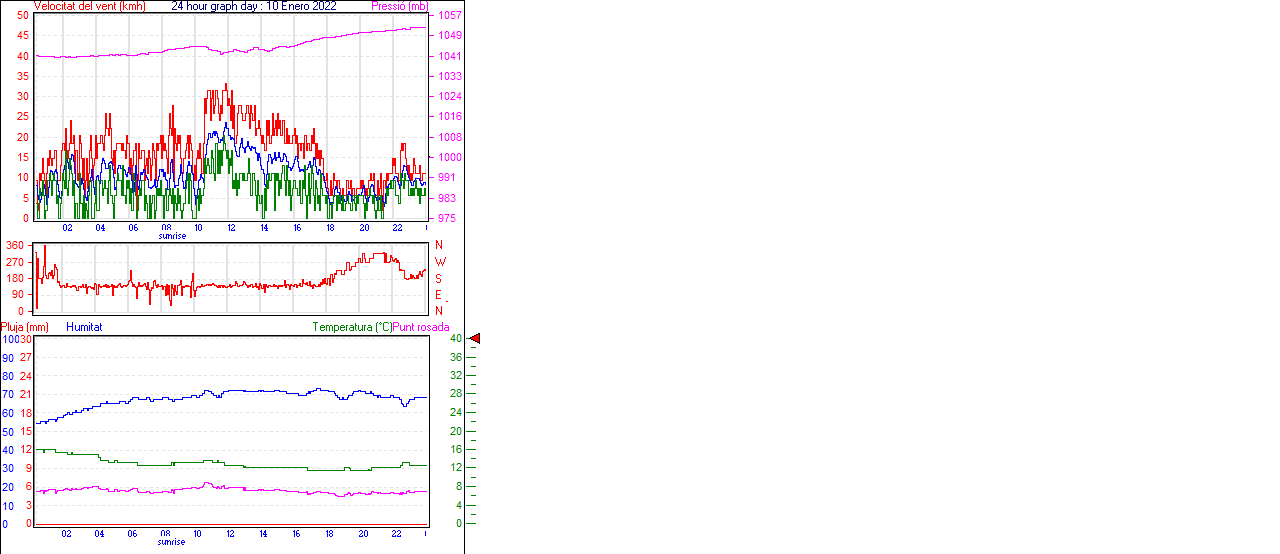Click the 'Punt rosada' legend label

coord(421,327)
